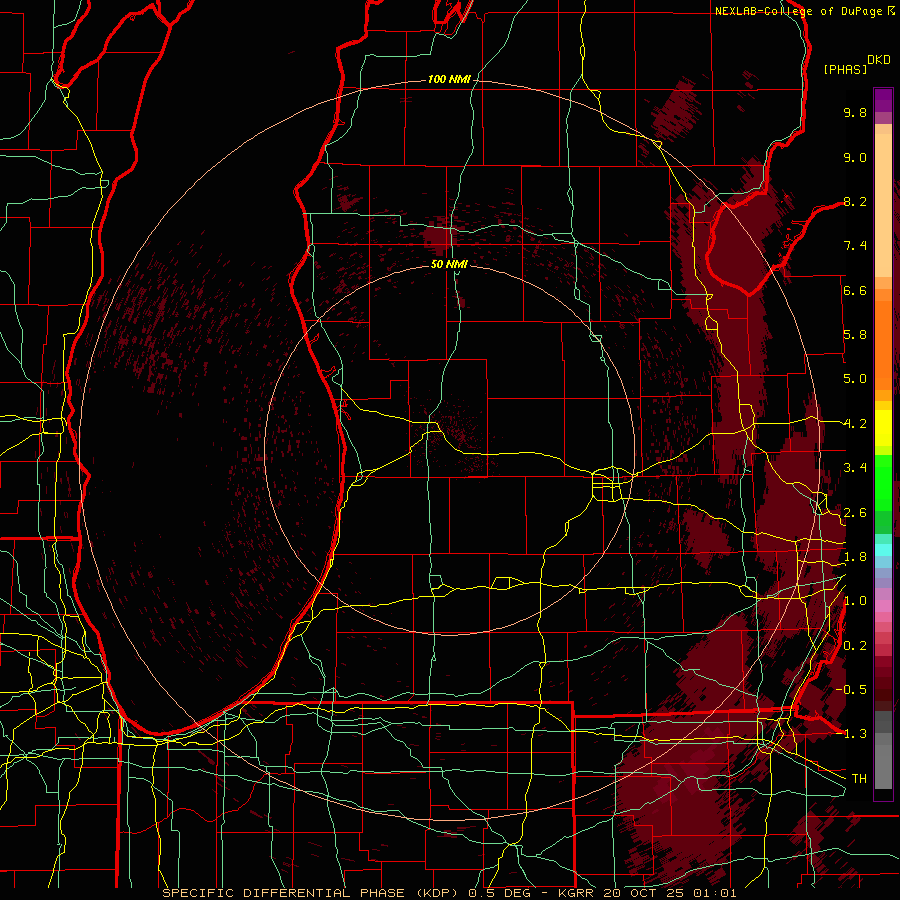The height and width of the screenshot is (900, 900).
Task: Click the 6.6 scale value
Action: click(x=855, y=290)
